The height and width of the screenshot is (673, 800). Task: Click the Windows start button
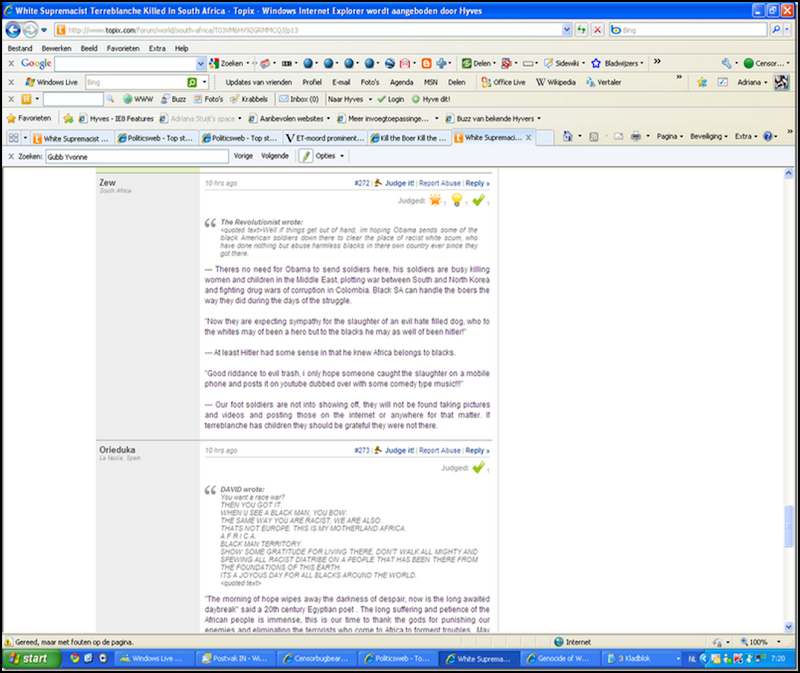32,659
